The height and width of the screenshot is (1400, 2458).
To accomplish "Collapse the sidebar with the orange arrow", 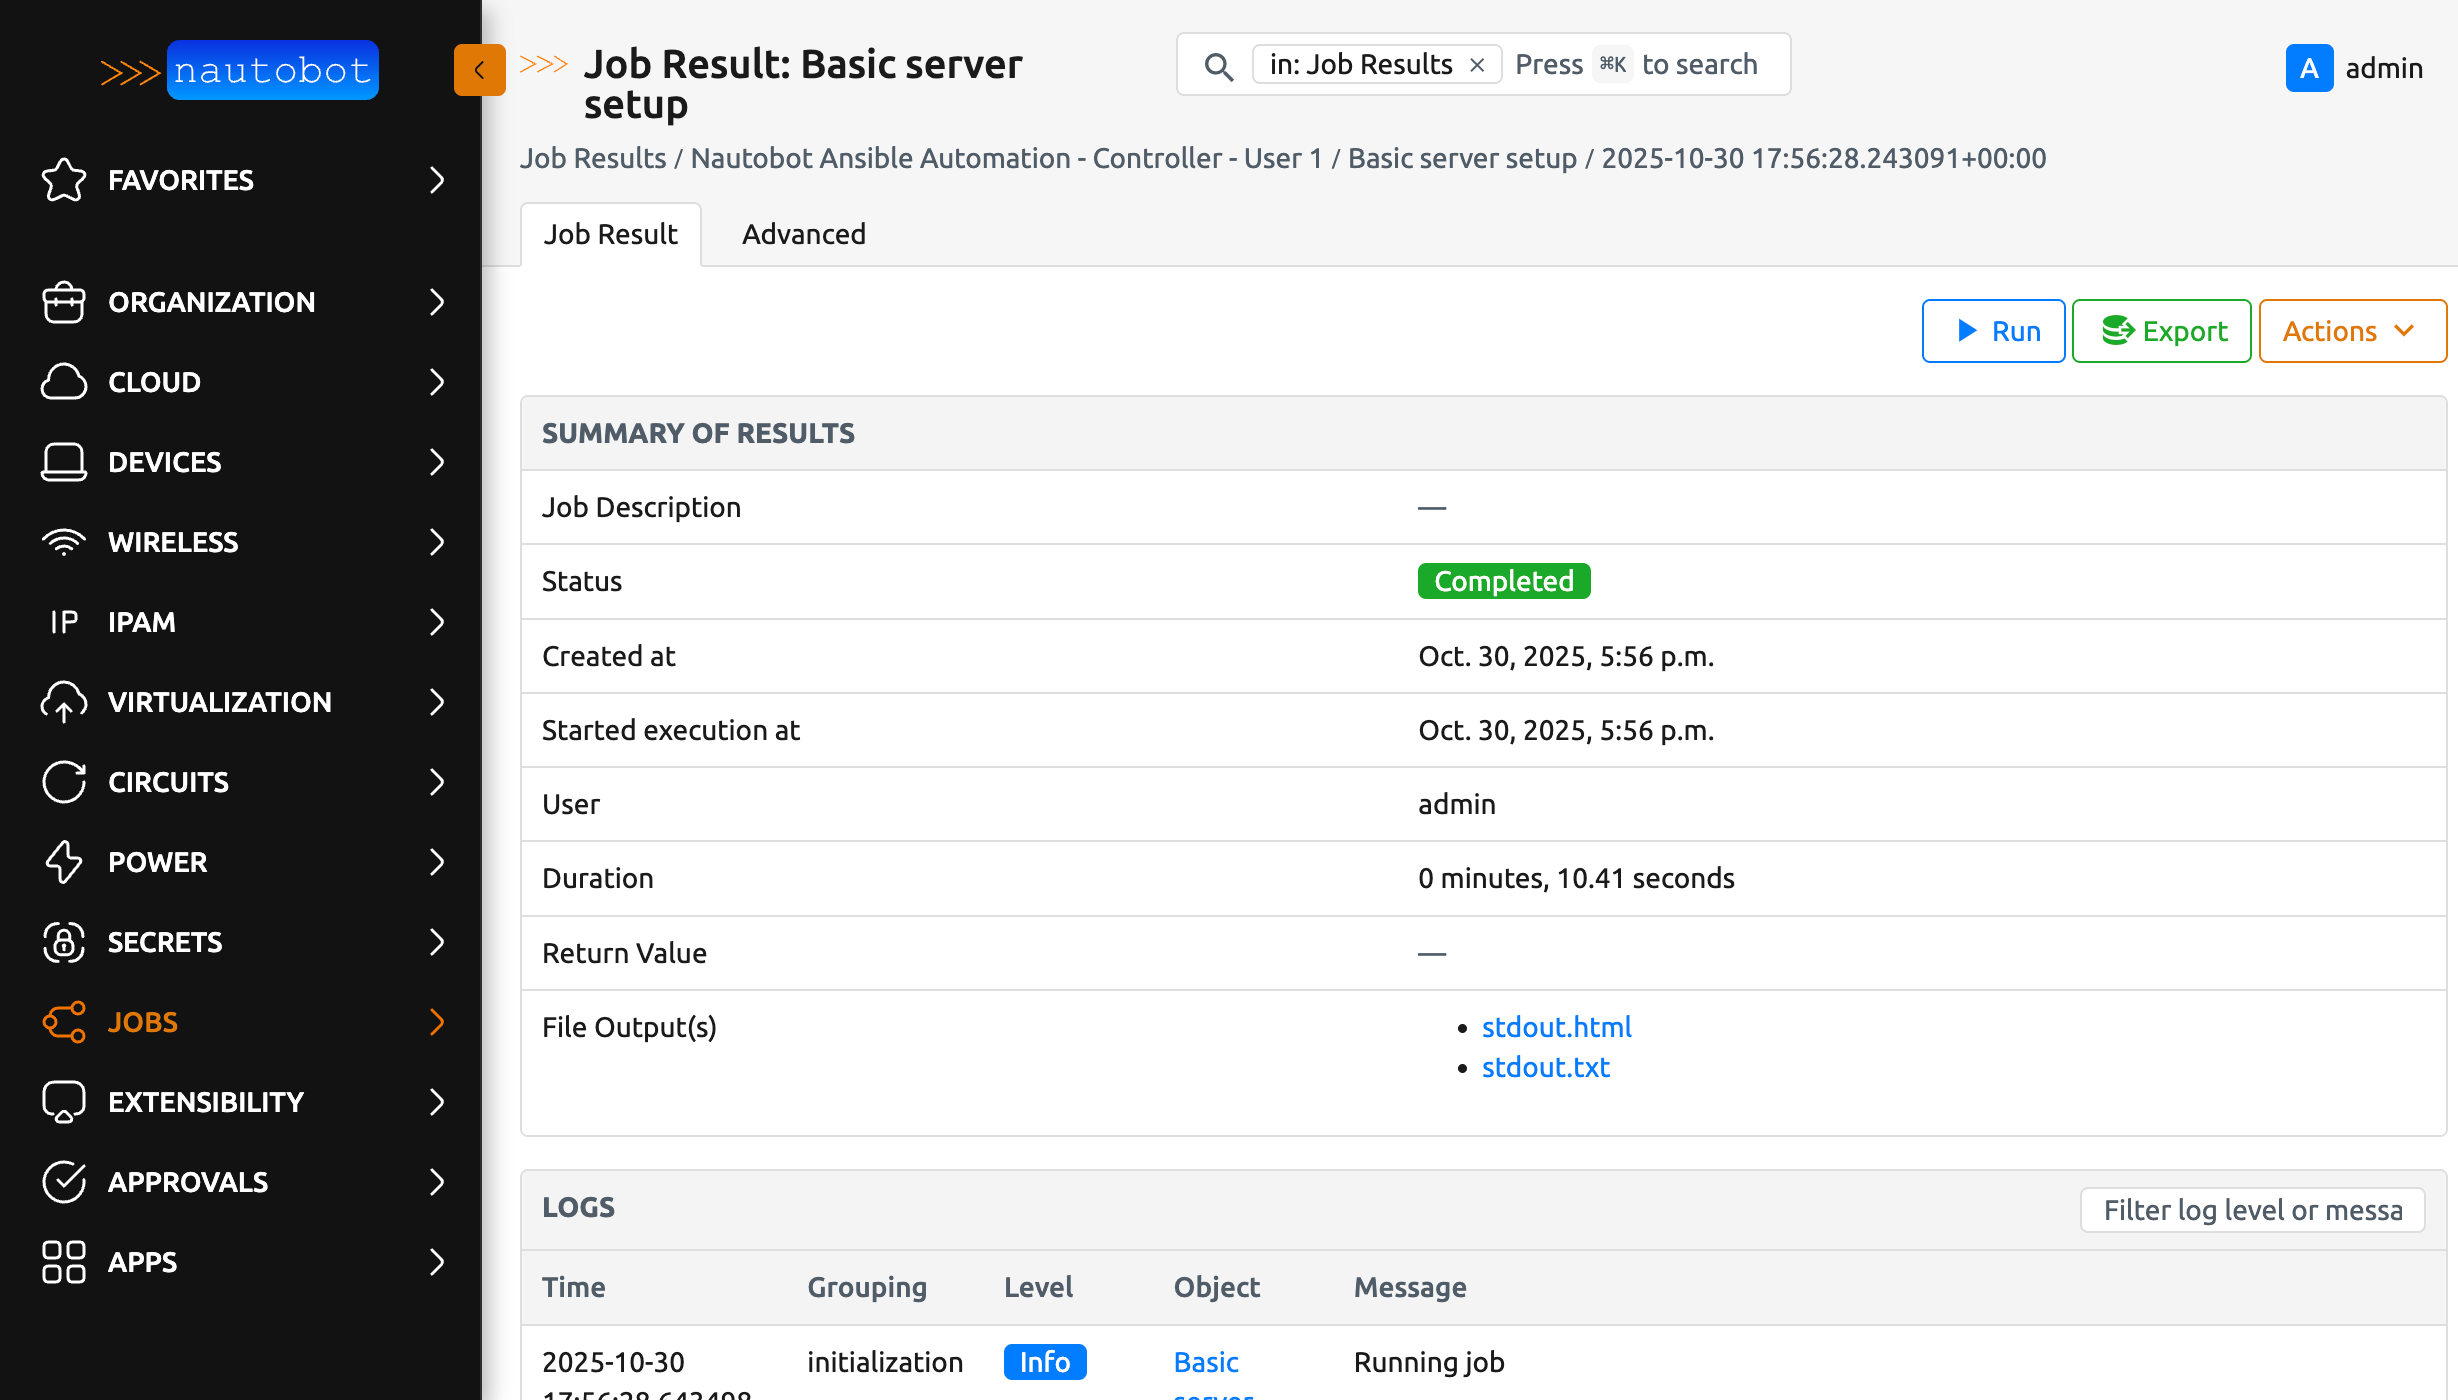I will pyautogui.click(x=479, y=70).
